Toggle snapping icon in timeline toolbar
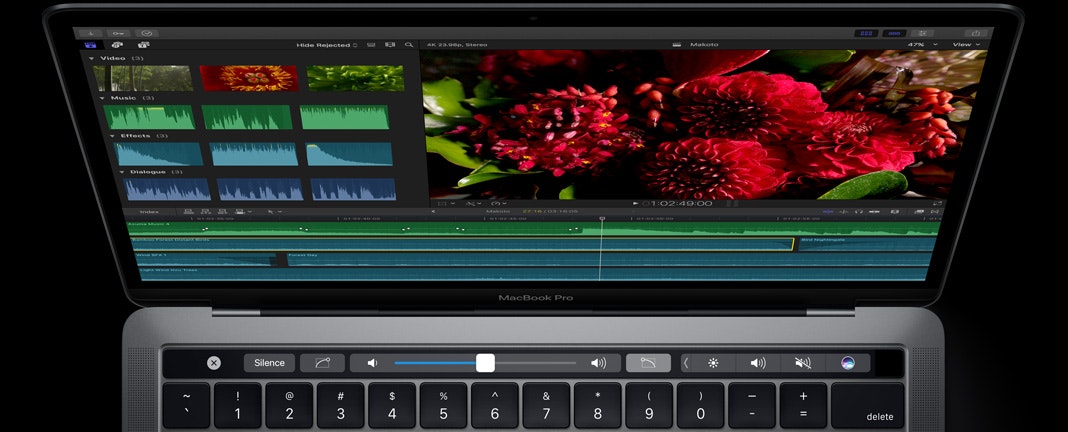The height and width of the screenshot is (432, 1068). pyautogui.click(x=875, y=212)
